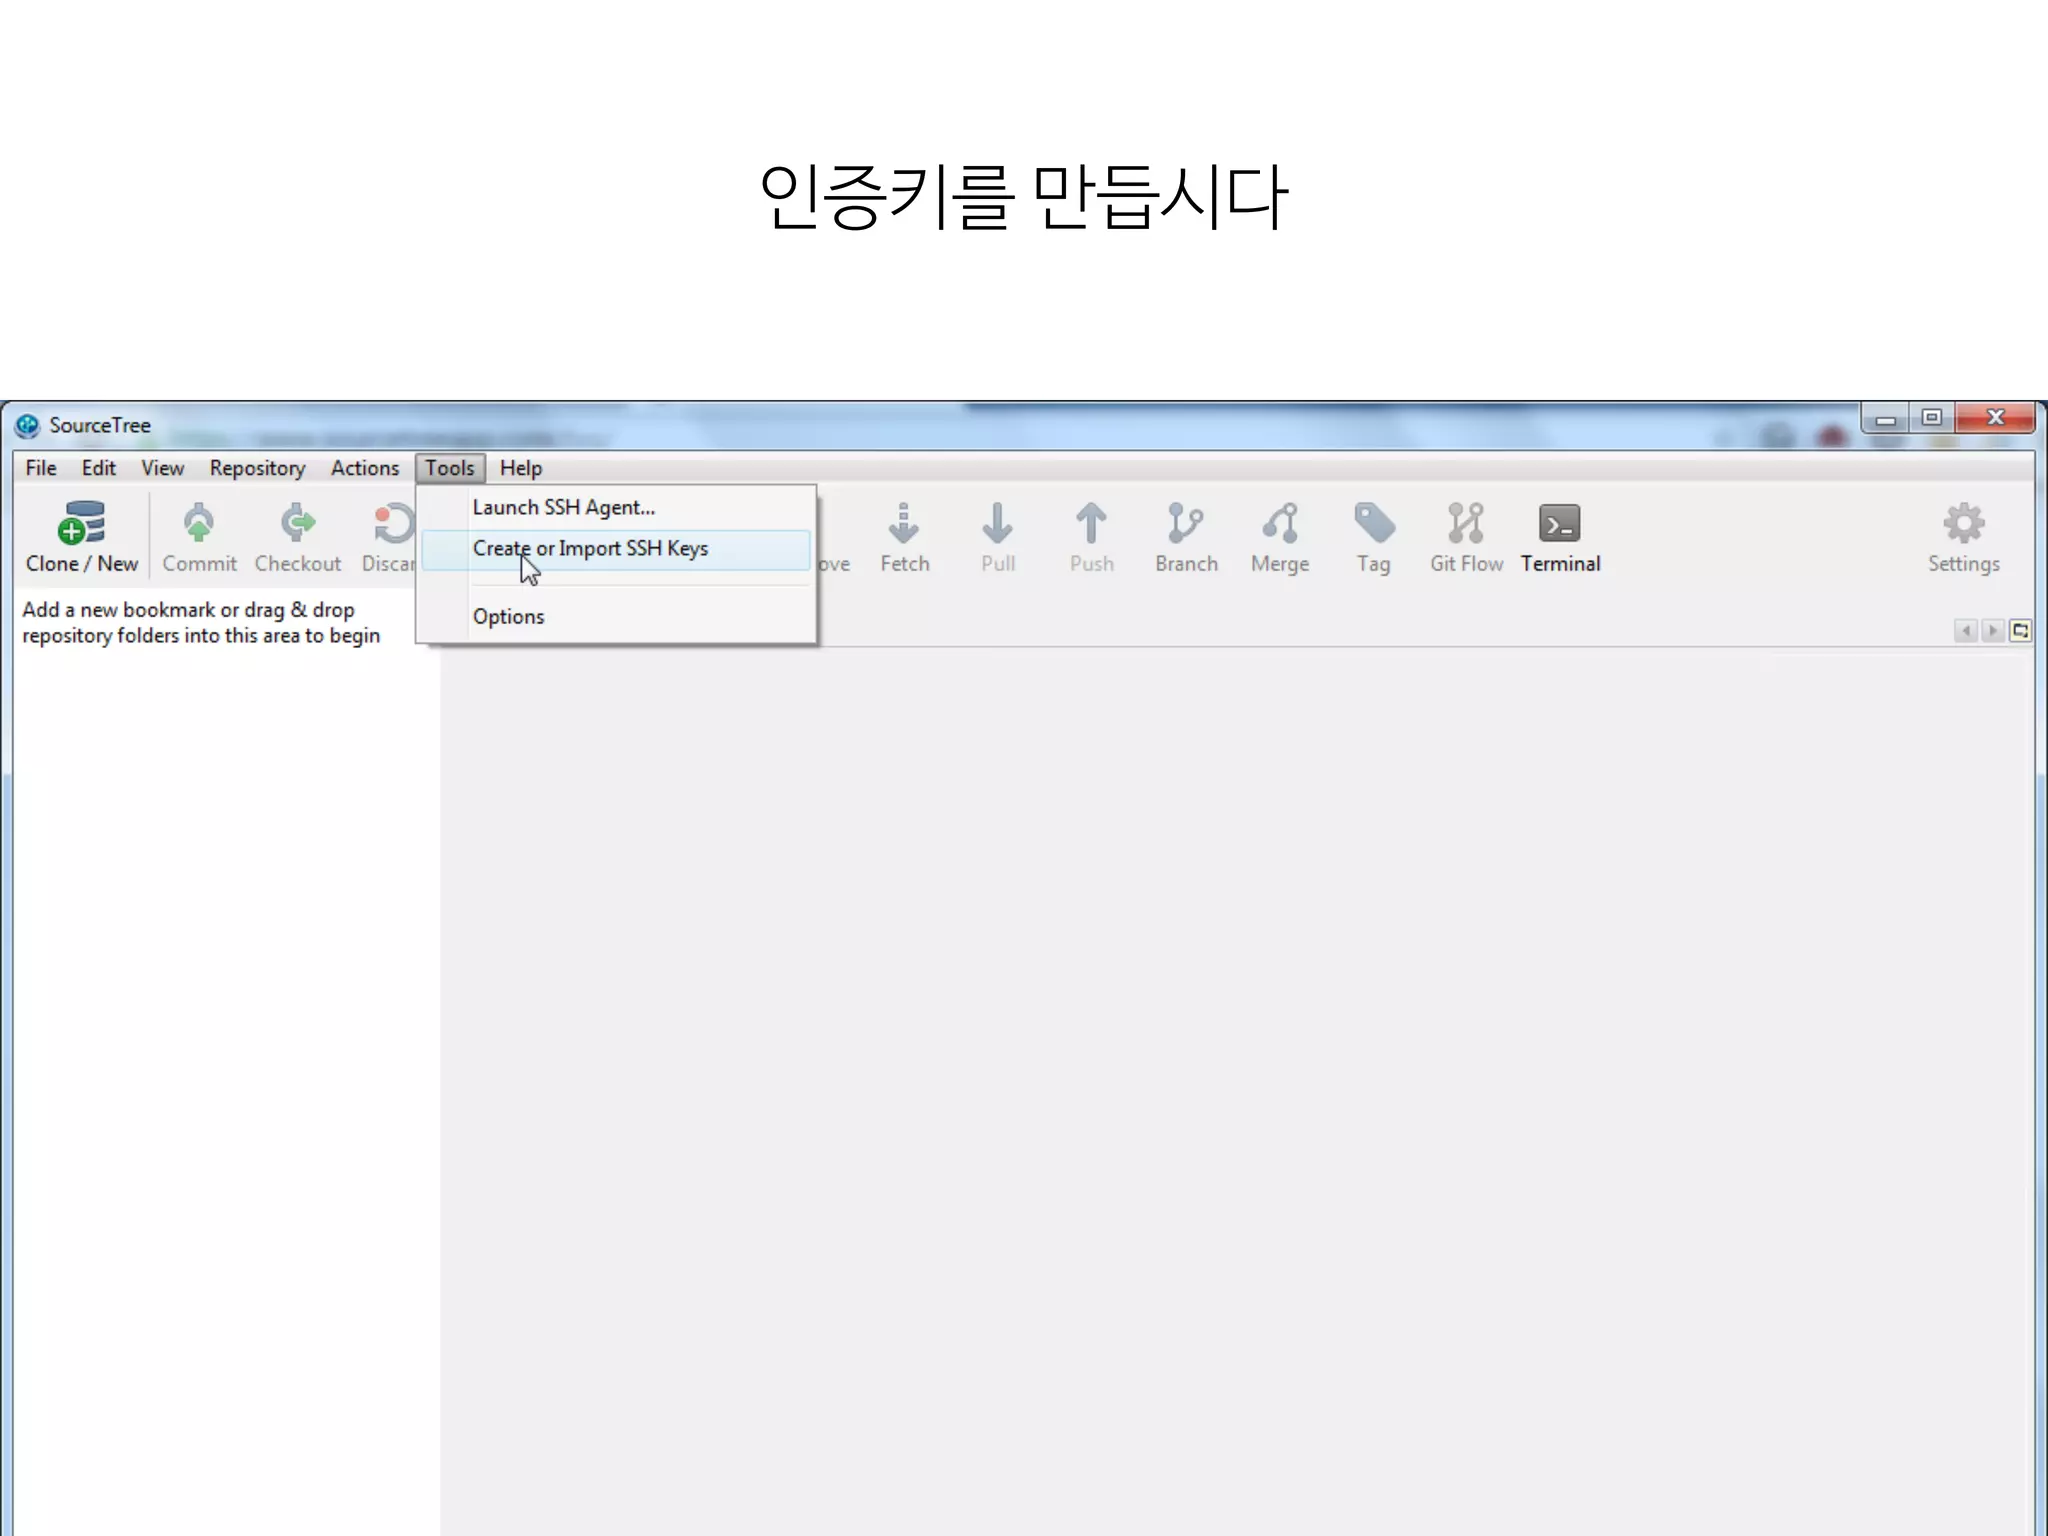
Task: Click the Discard toolbar icon
Action: [x=389, y=537]
